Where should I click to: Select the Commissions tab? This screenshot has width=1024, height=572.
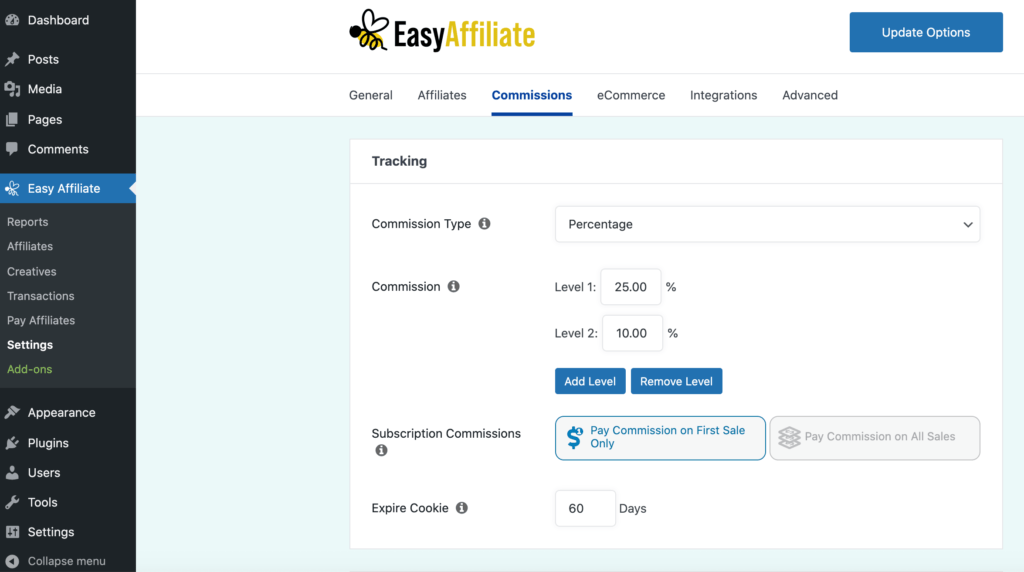coord(532,95)
